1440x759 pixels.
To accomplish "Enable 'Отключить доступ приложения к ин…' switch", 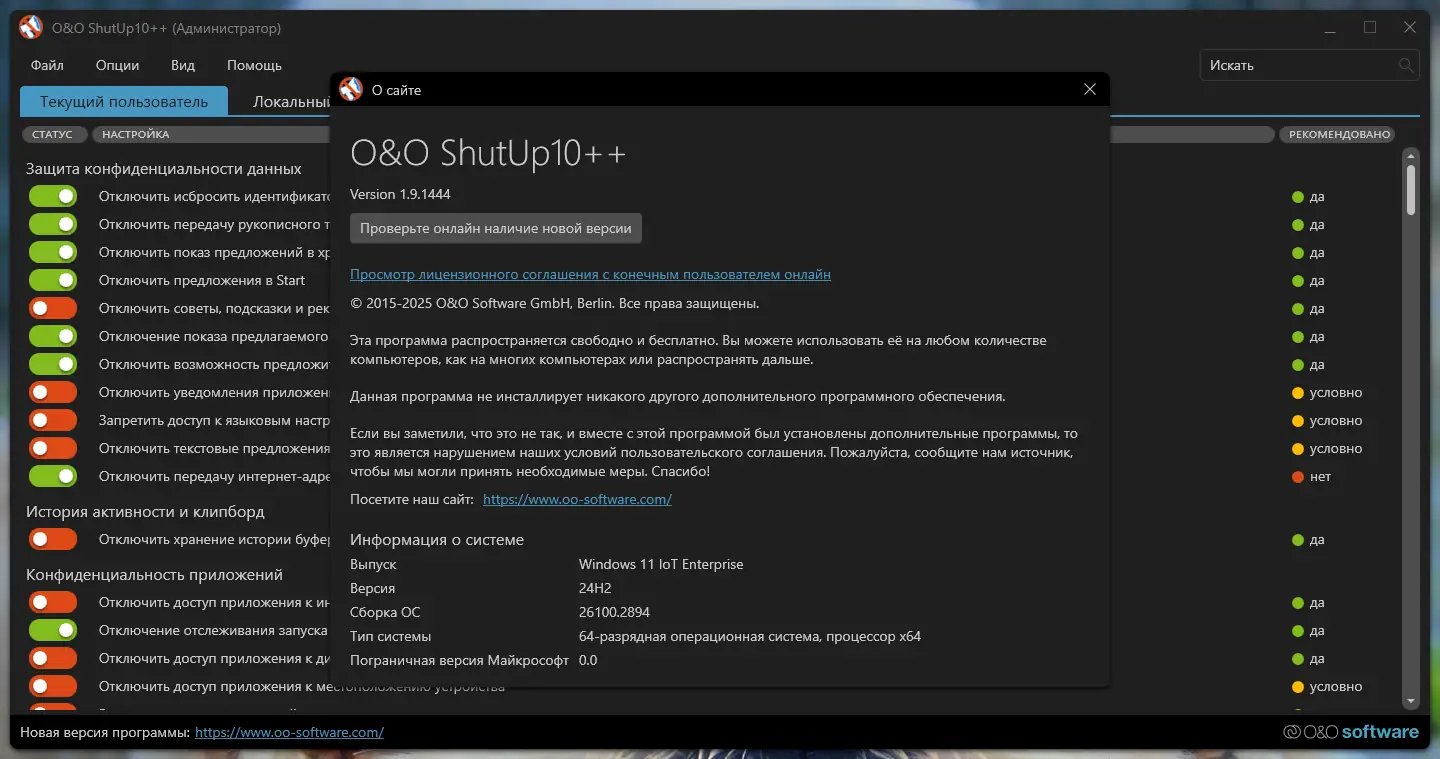I will coord(53,603).
